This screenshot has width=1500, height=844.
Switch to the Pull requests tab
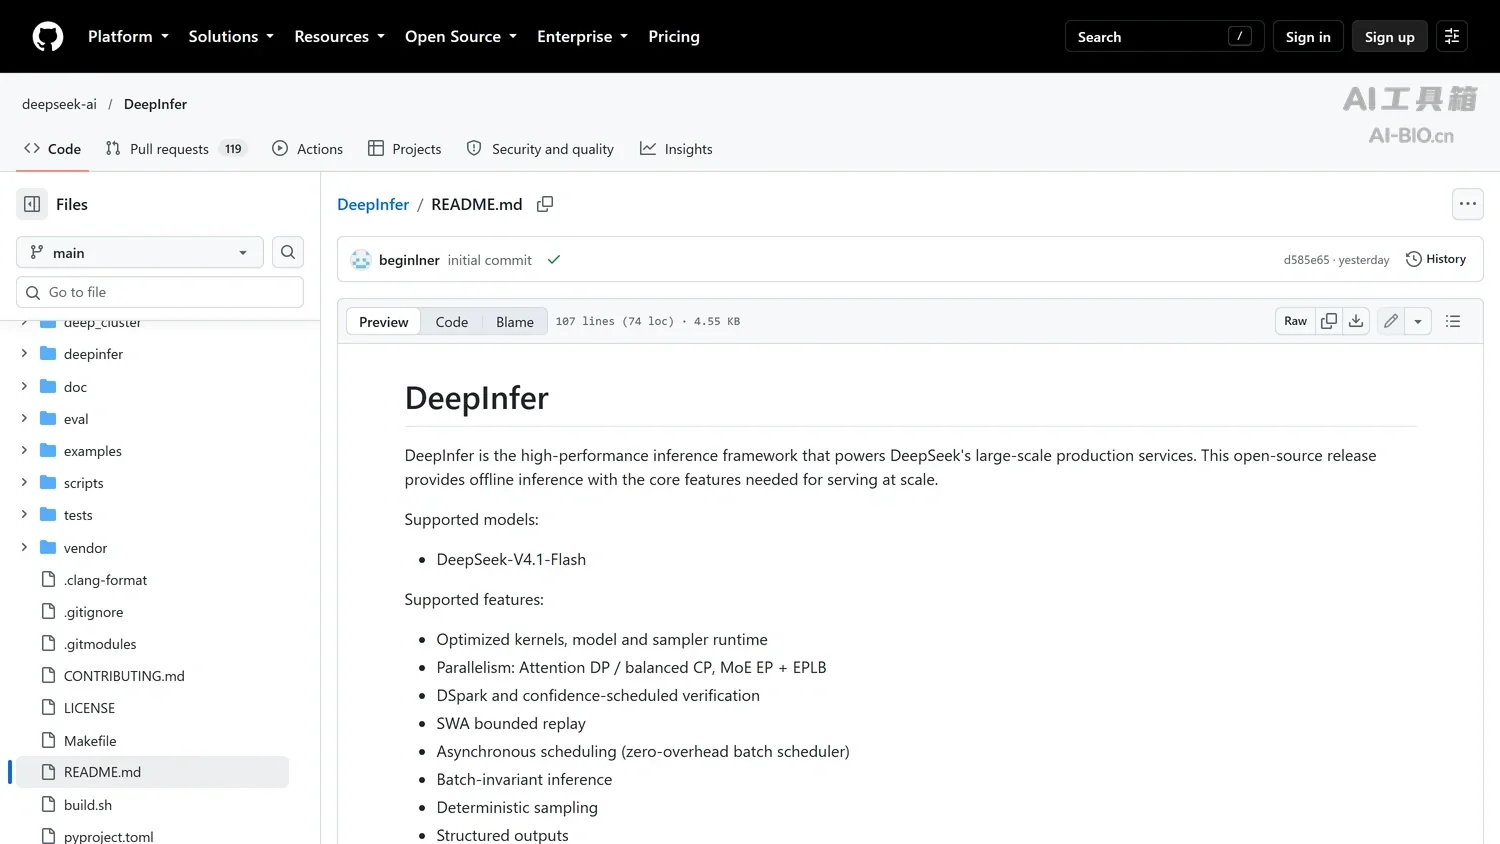(x=176, y=149)
